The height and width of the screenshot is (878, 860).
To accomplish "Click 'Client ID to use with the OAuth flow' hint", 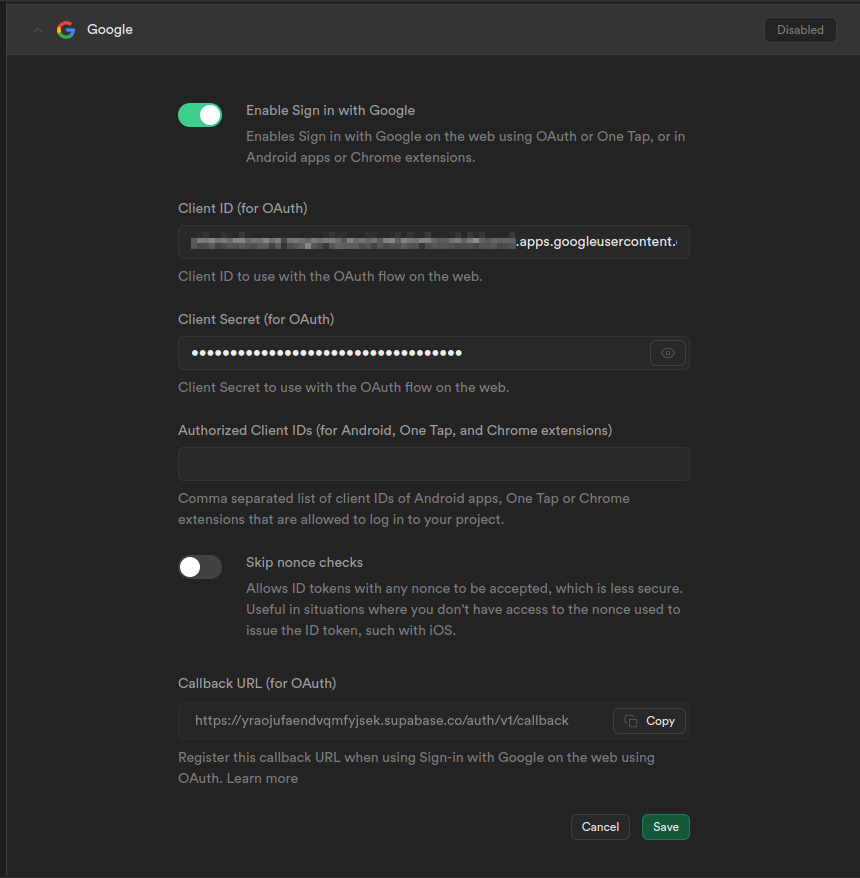I will pyautogui.click(x=330, y=277).
